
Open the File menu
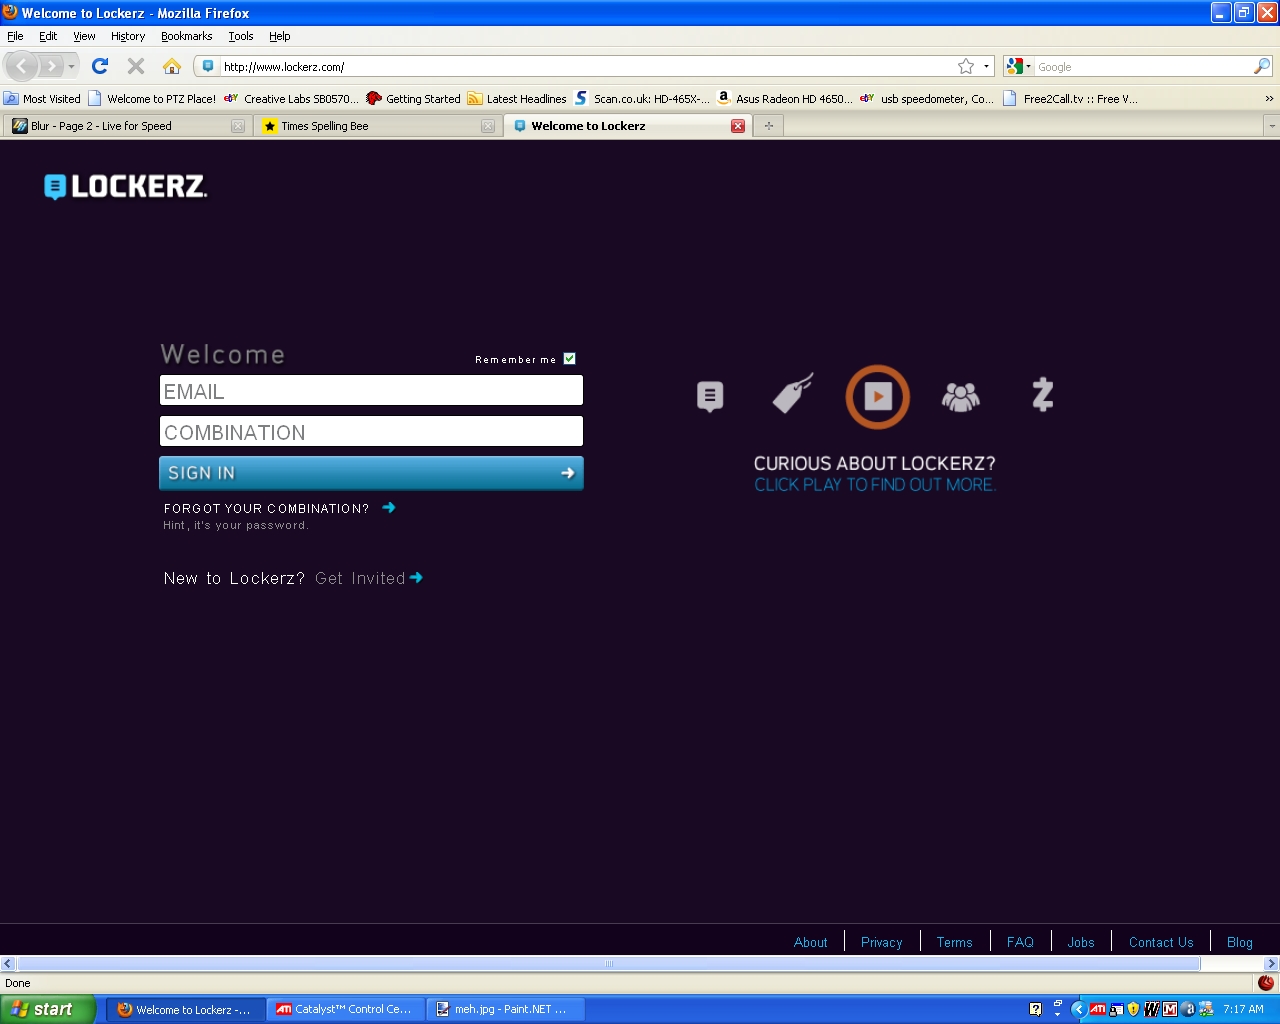coord(15,36)
